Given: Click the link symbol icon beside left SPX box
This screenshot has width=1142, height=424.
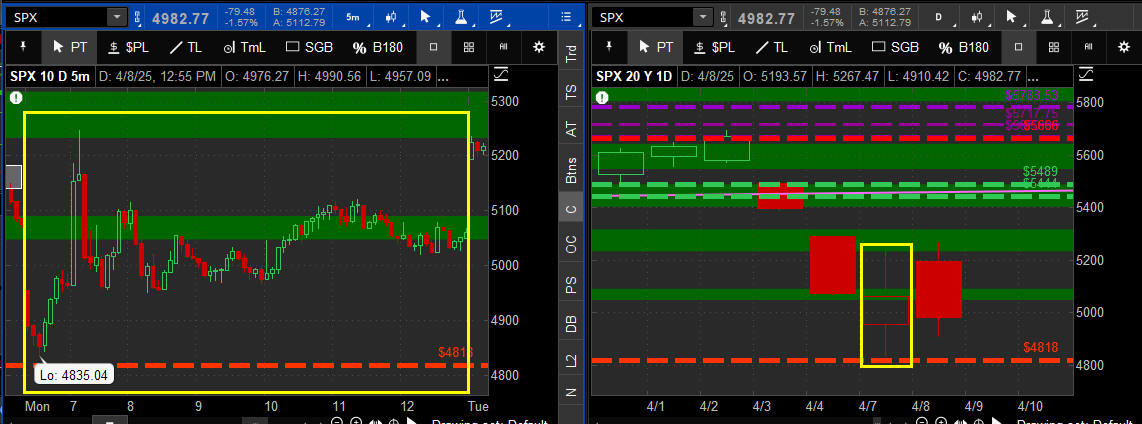Looking at the screenshot, I should pos(137,17).
